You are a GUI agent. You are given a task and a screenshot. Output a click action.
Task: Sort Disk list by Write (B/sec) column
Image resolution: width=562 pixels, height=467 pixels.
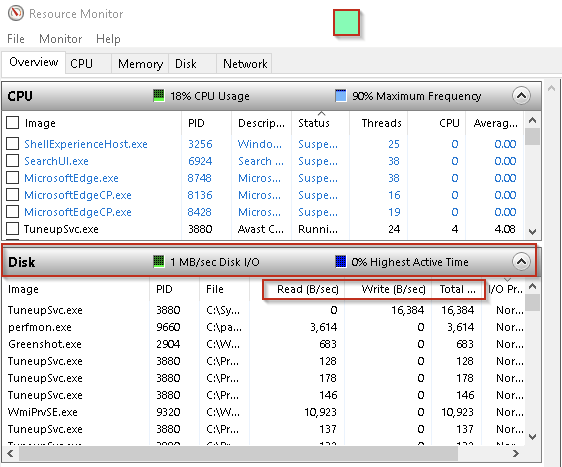click(388, 289)
